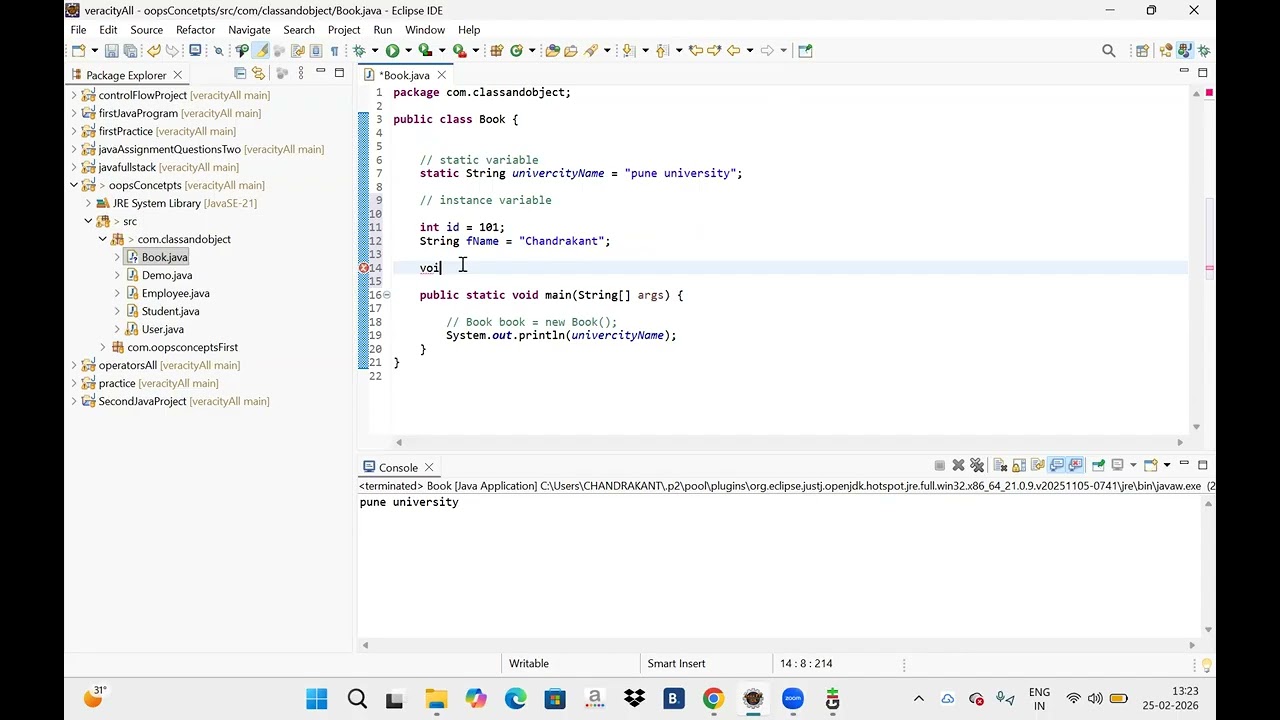Collapse the oopsConcetpts project node
Image resolution: width=1280 pixels, height=720 pixels.
(73, 185)
